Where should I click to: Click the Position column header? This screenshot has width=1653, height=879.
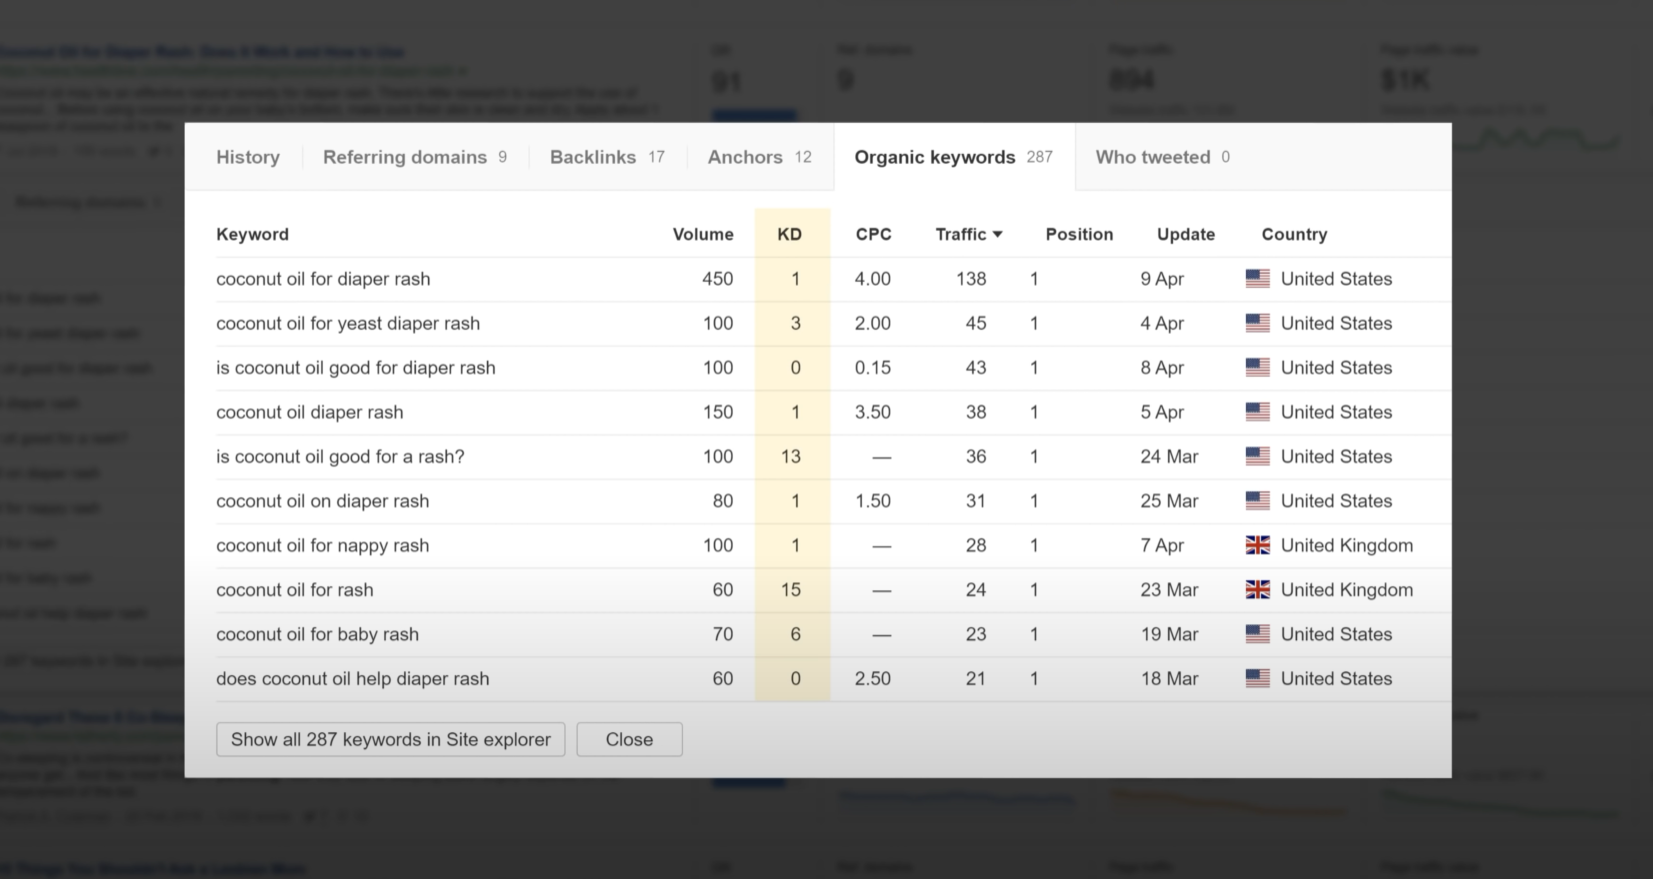pyautogui.click(x=1079, y=234)
